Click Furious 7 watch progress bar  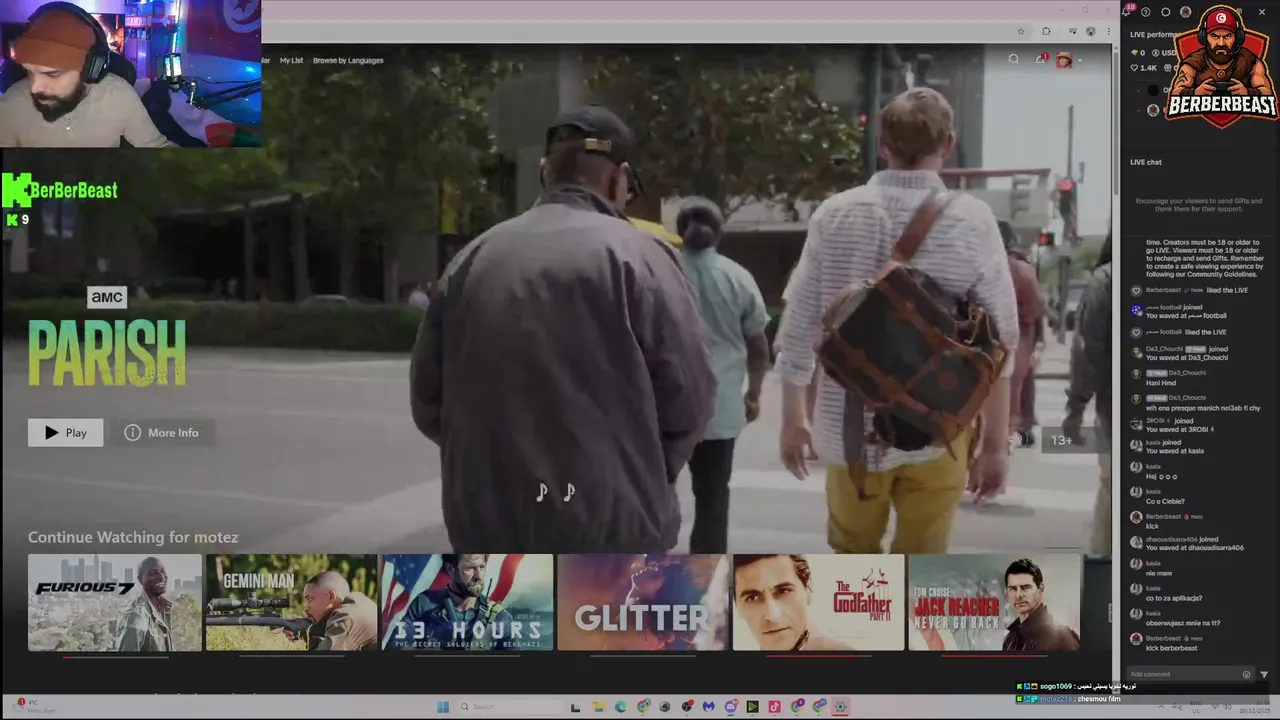pos(114,656)
